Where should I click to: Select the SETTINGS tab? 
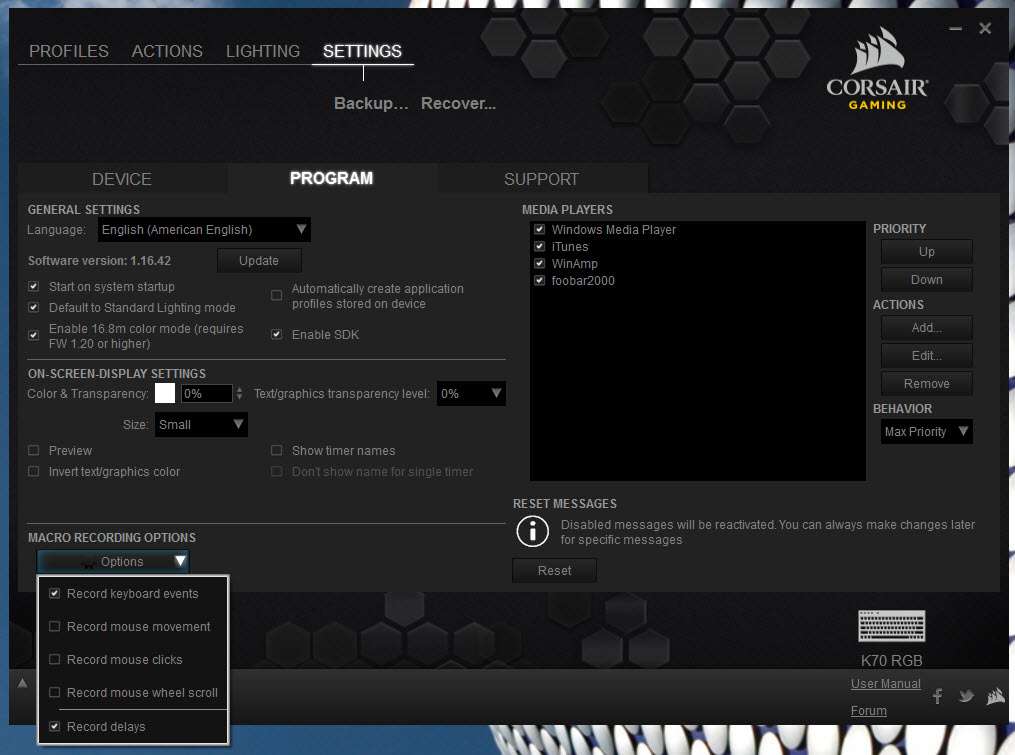point(362,51)
